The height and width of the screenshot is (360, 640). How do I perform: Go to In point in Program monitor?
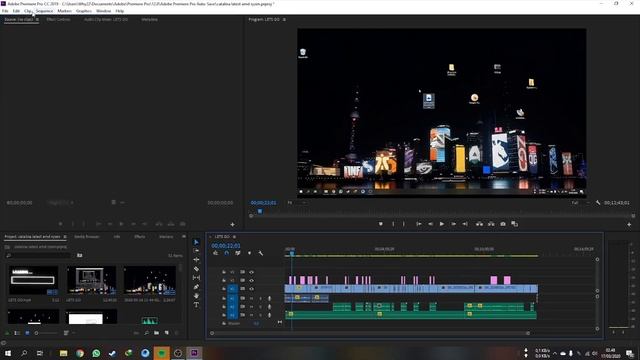pyautogui.click(x=418, y=224)
